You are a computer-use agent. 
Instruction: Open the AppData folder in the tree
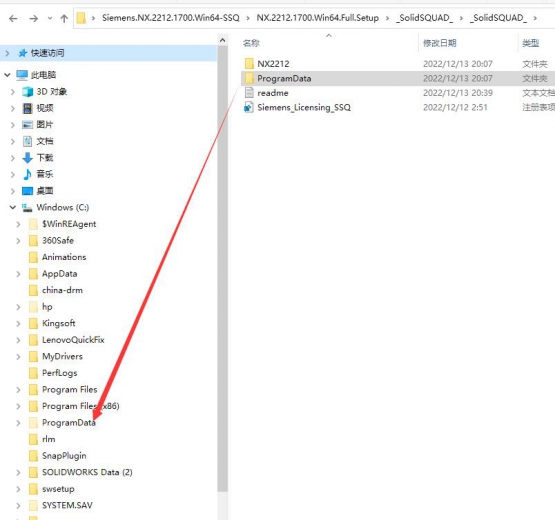click(x=59, y=274)
